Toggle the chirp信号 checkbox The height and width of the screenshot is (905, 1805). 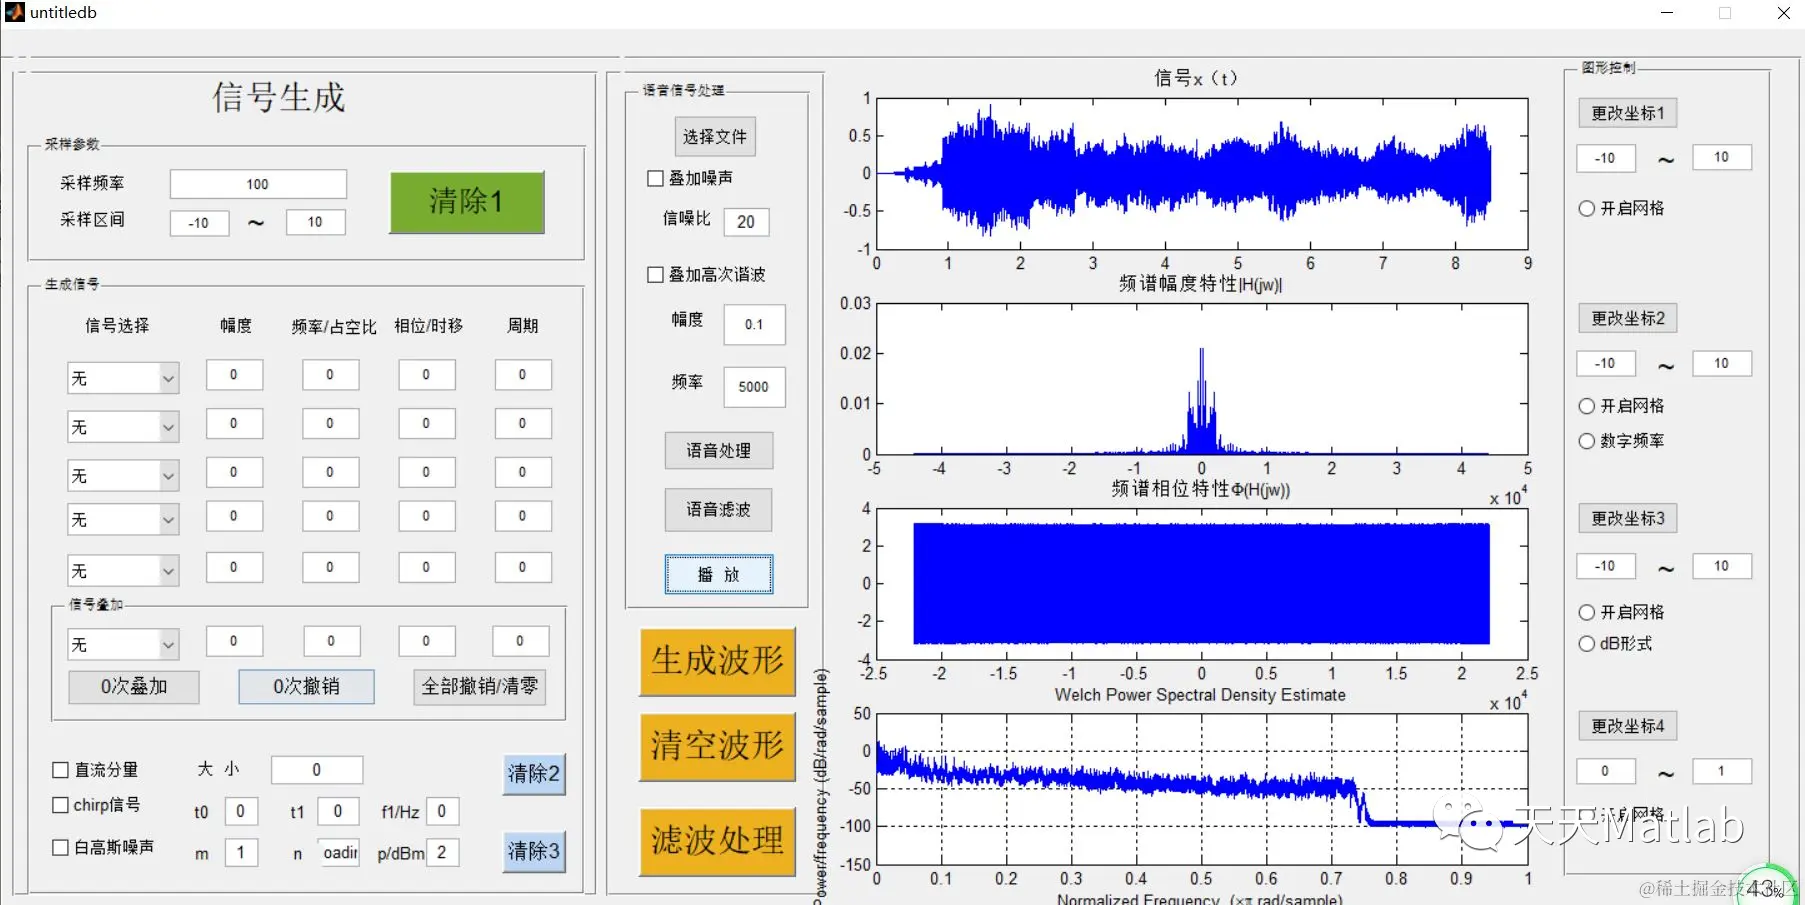pyautogui.click(x=60, y=805)
